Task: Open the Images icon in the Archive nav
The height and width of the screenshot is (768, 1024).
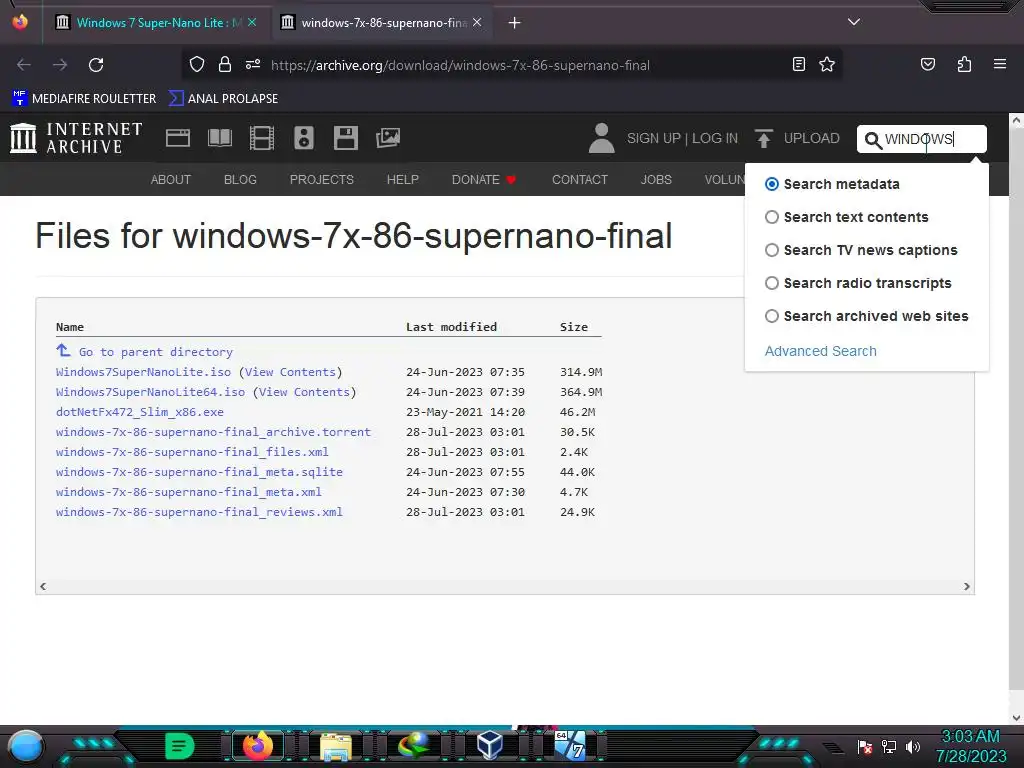Action: pyautogui.click(x=388, y=138)
